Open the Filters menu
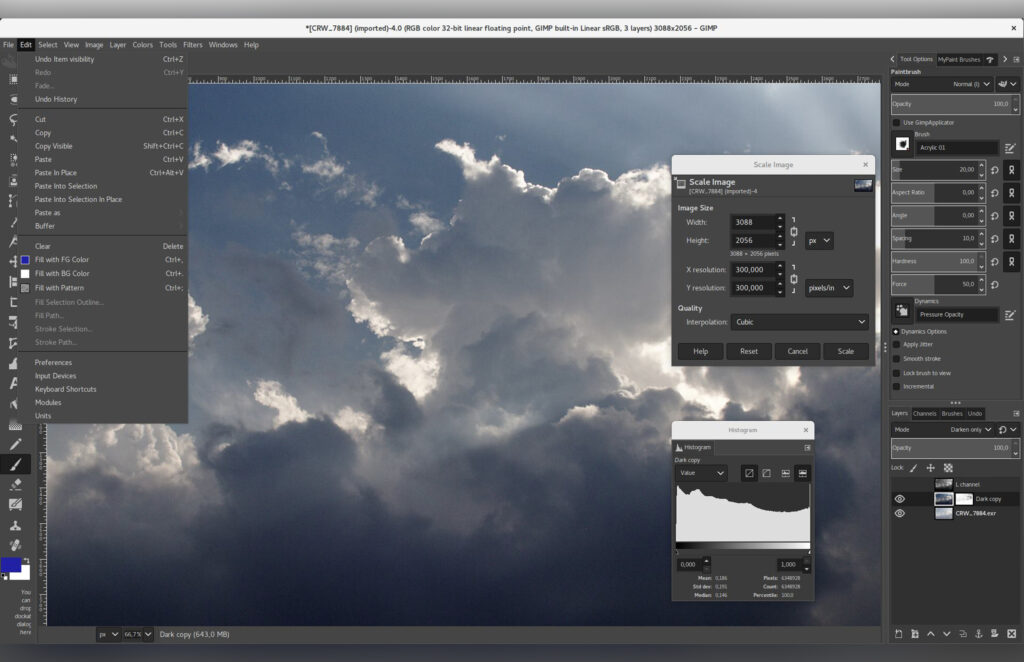The width and height of the screenshot is (1024, 662). [x=193, y=44]
